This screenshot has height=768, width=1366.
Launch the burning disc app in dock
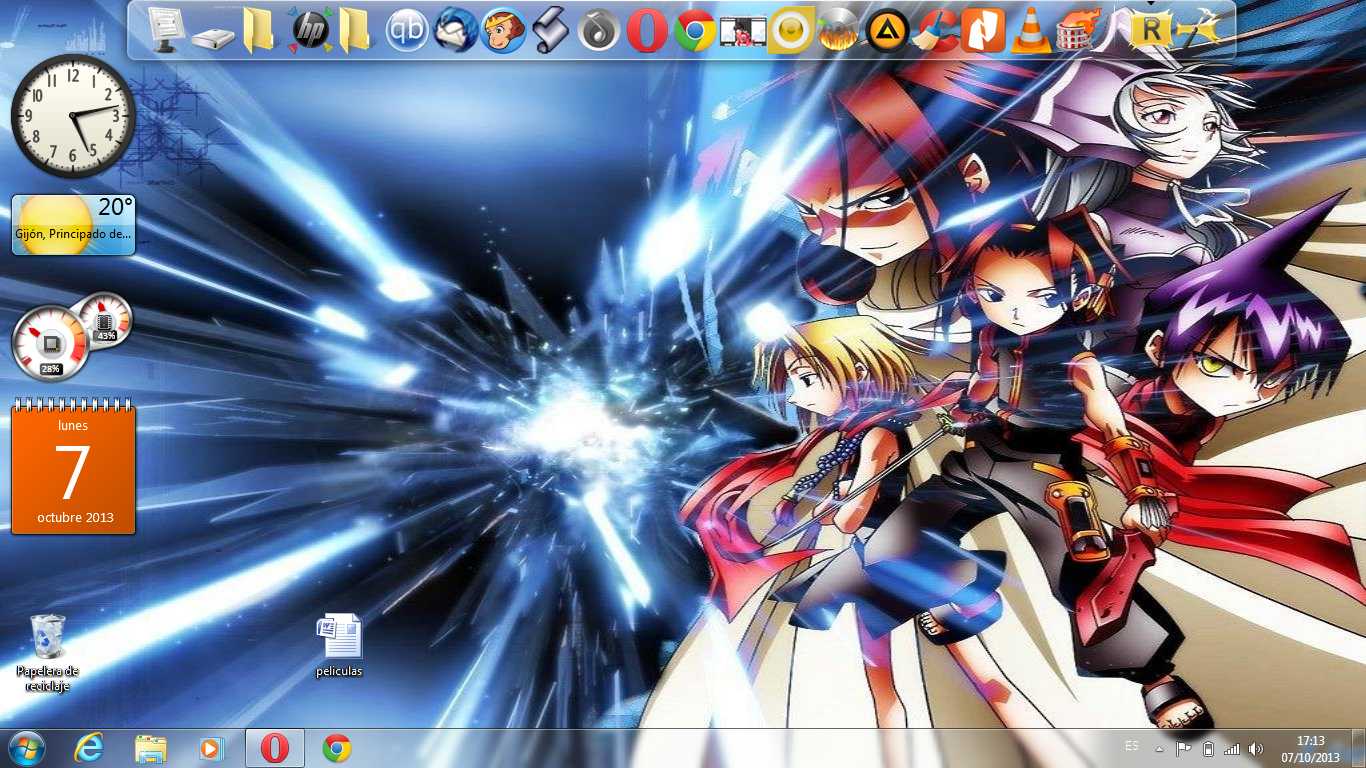coord(839,33)
